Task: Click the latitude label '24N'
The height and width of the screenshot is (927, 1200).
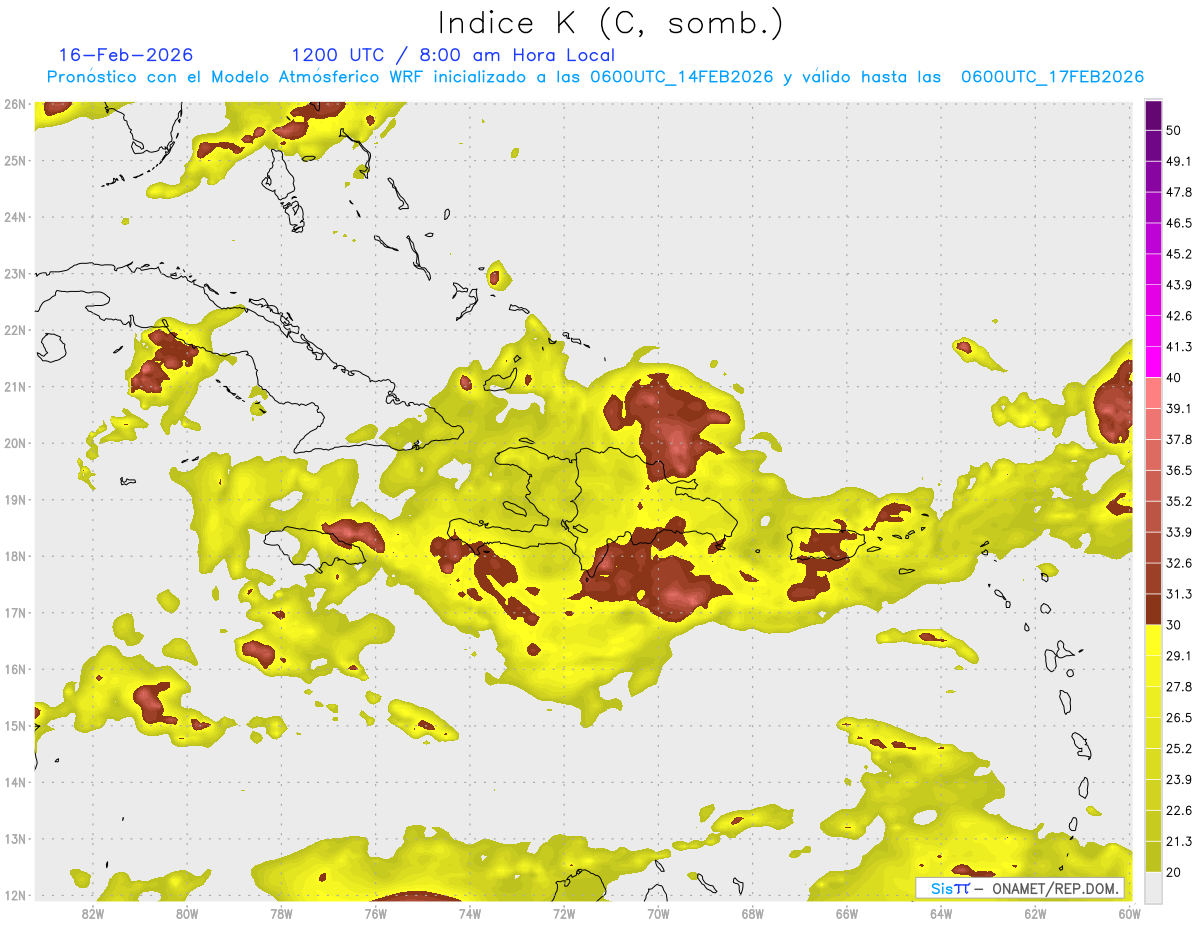Action: pyautogui.click(x=15, y=217)
